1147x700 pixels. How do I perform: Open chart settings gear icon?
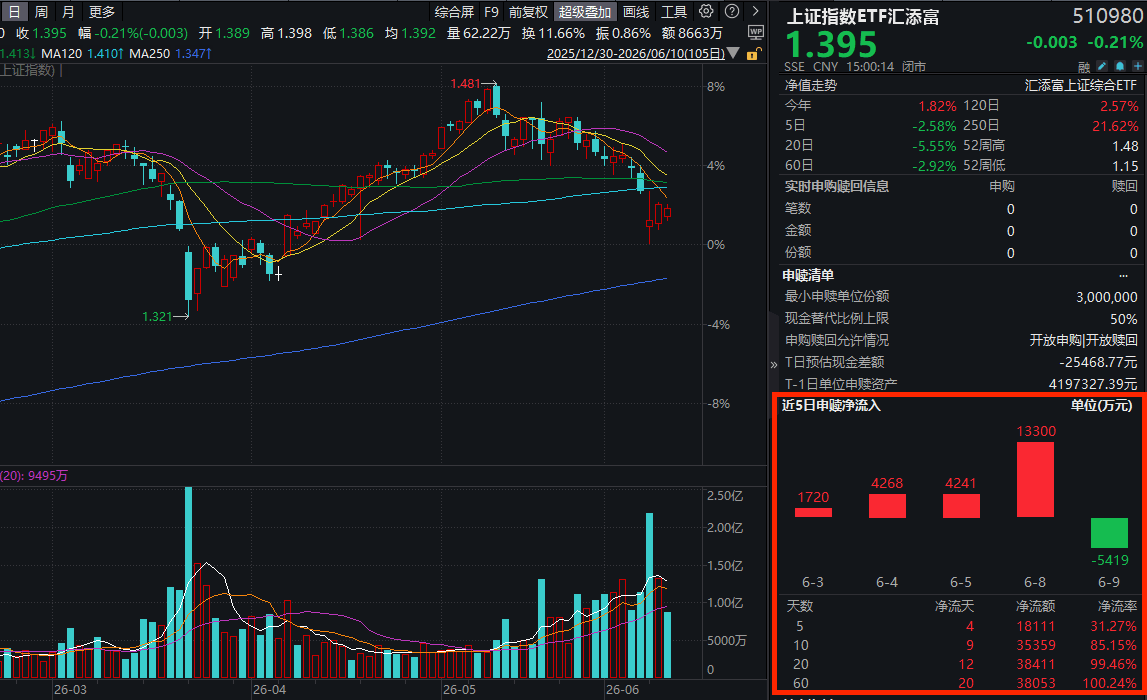click(x=706, y=11)
